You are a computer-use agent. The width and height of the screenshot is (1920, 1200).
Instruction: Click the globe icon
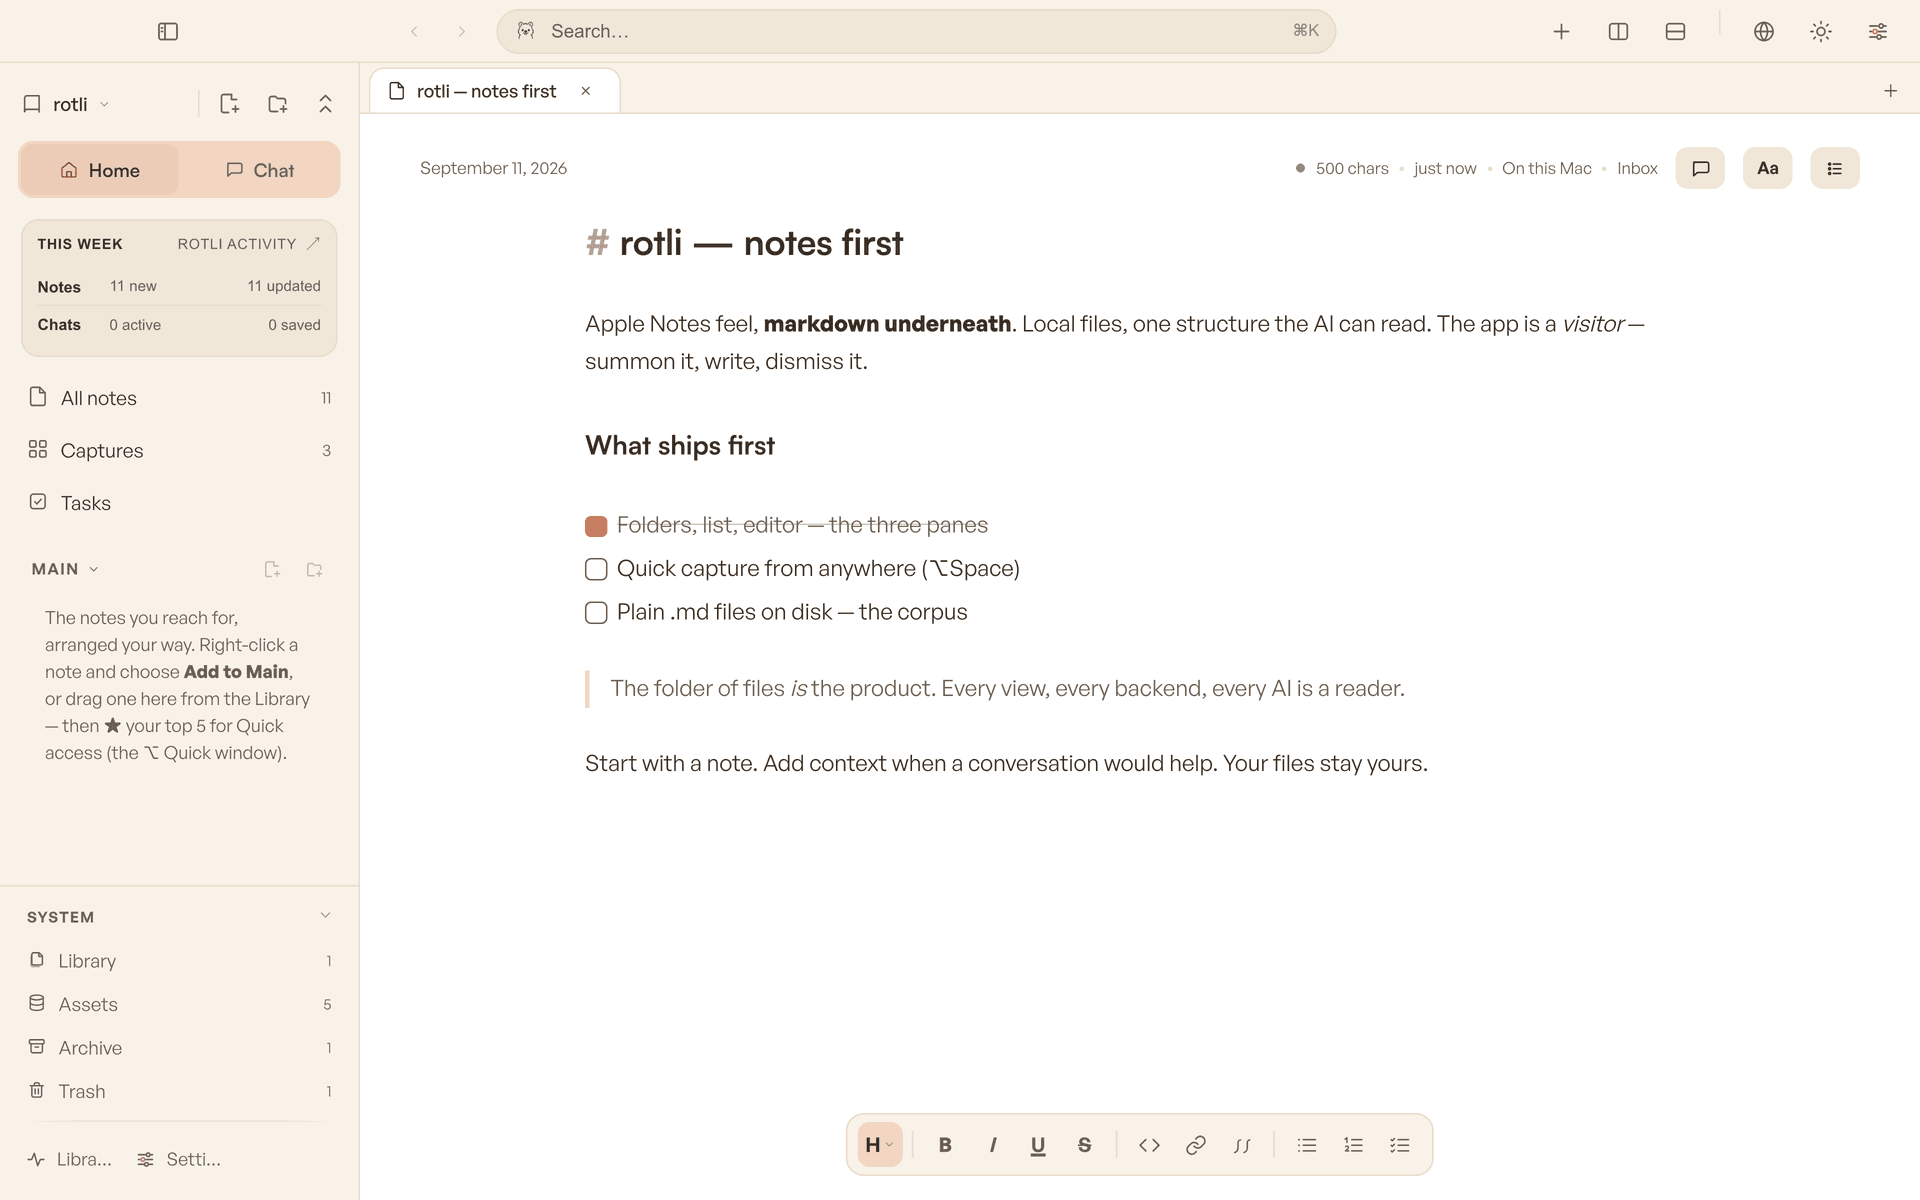click(1764, 32)
